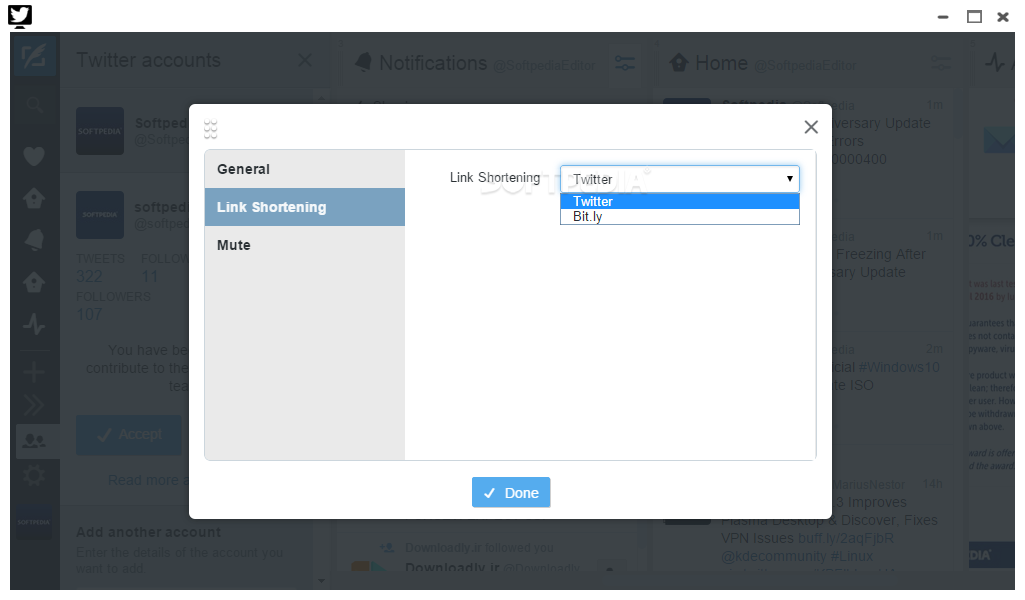
Task: Open Notifications column filter settings icon
Action: (x=624, y=63)
